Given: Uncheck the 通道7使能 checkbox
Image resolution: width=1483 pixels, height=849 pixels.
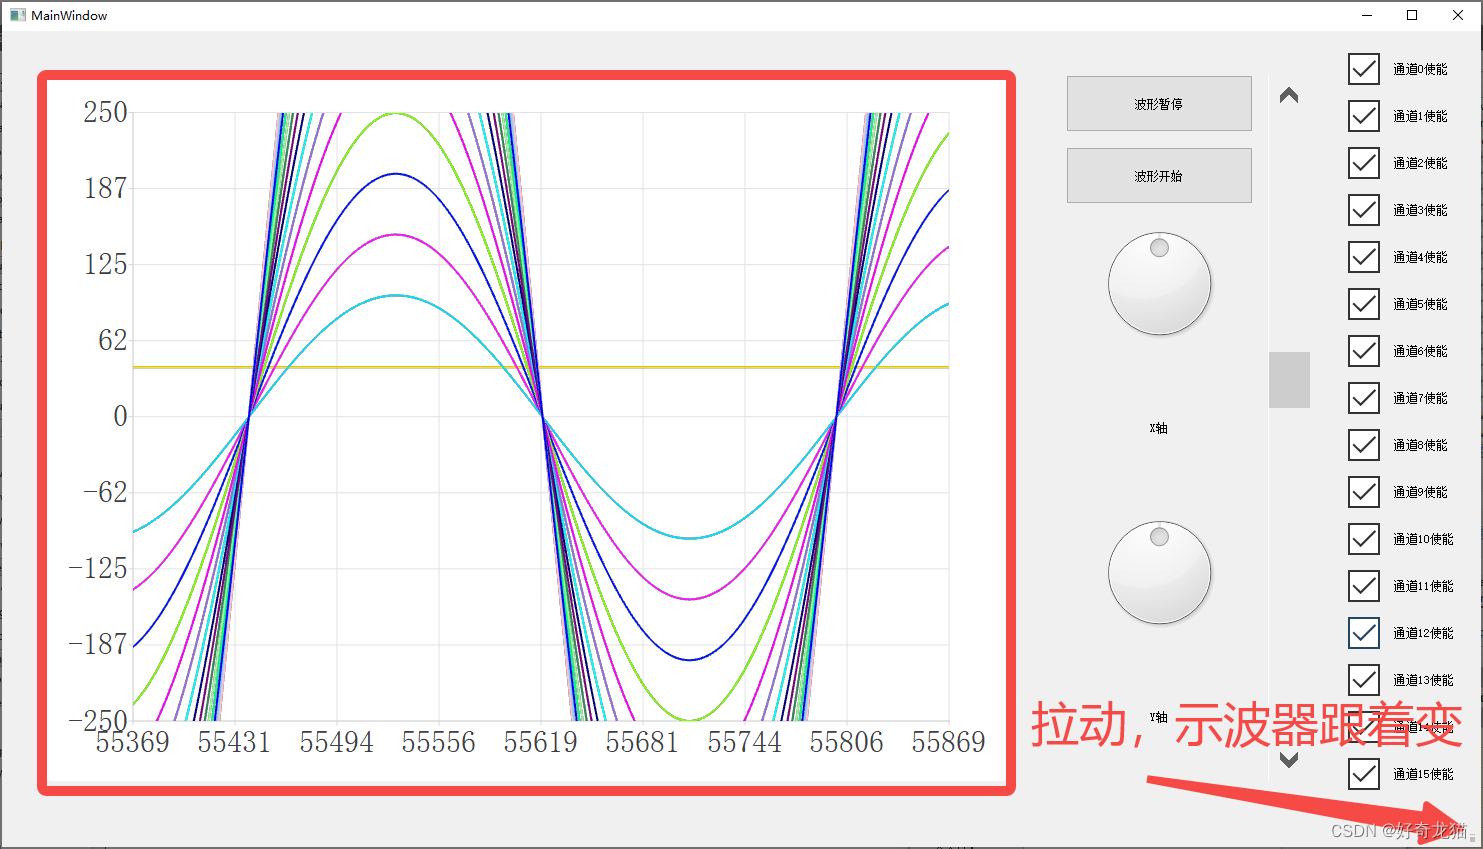Looking at the screenshot, I should pyautogui.click(x=1364, y=398).
